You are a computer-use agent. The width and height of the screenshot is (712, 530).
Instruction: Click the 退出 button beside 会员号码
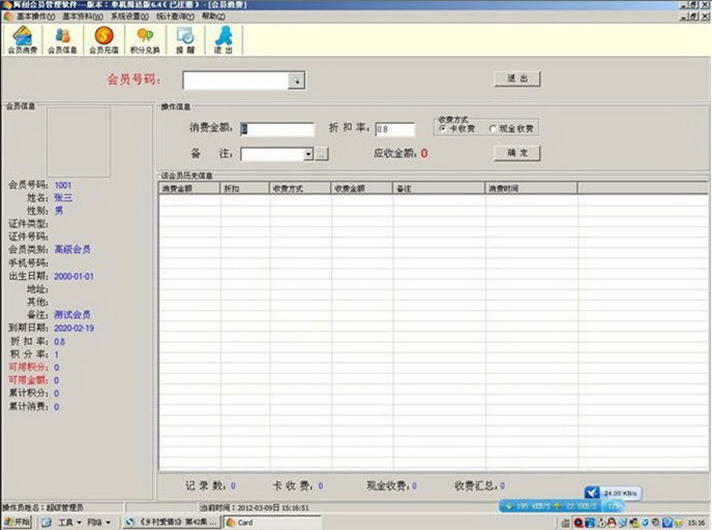(x=517, y=79)
